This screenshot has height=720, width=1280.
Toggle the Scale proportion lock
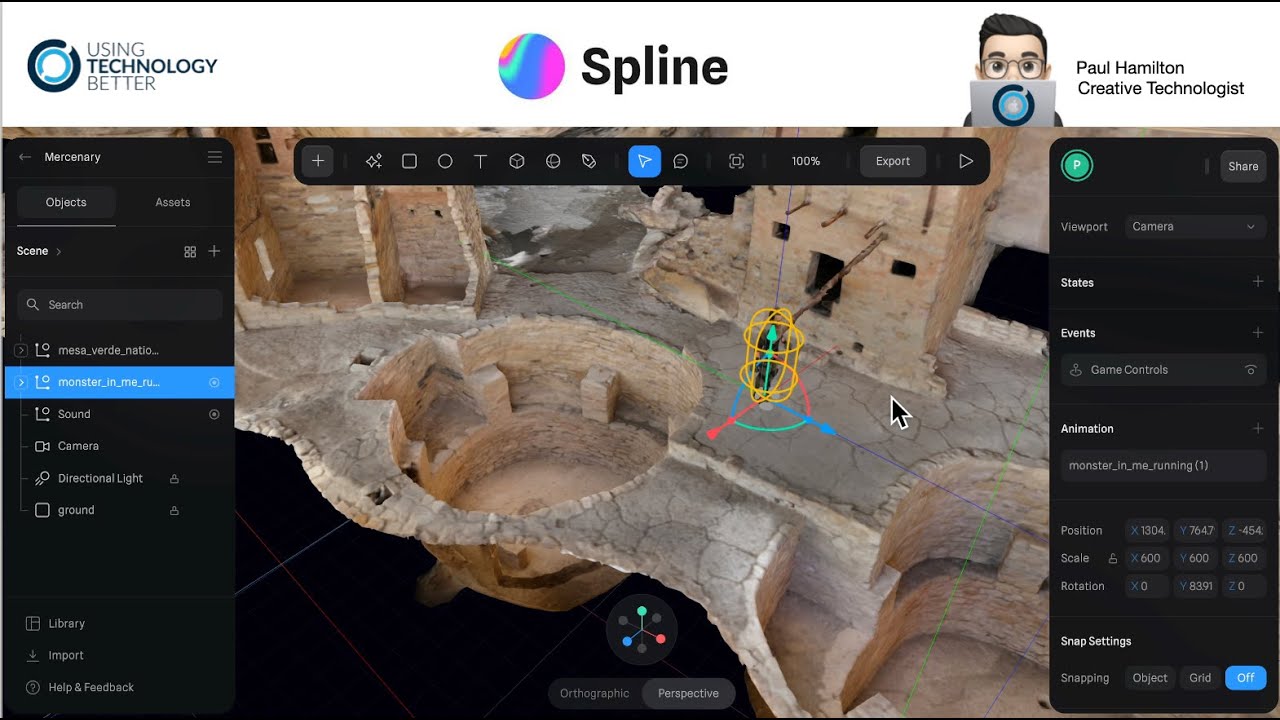click(1112, 558)
